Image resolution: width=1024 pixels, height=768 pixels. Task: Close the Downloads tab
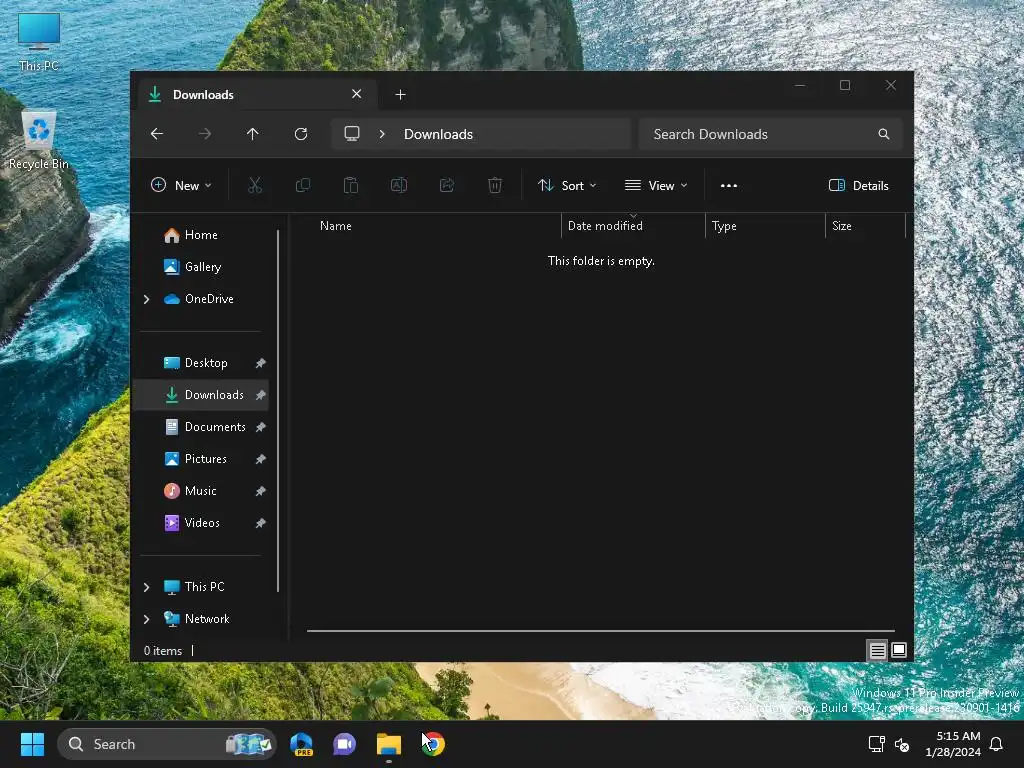tap(357, 94)
